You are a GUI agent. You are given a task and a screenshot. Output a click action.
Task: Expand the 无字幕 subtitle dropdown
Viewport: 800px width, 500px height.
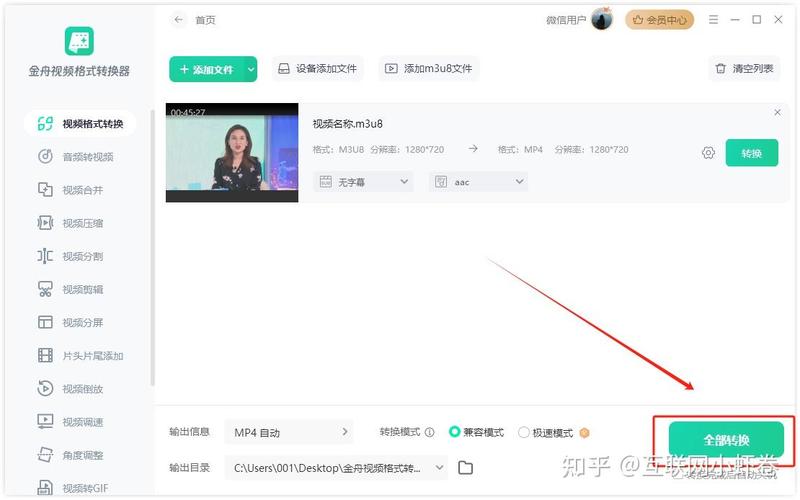[x=363, y=182]
